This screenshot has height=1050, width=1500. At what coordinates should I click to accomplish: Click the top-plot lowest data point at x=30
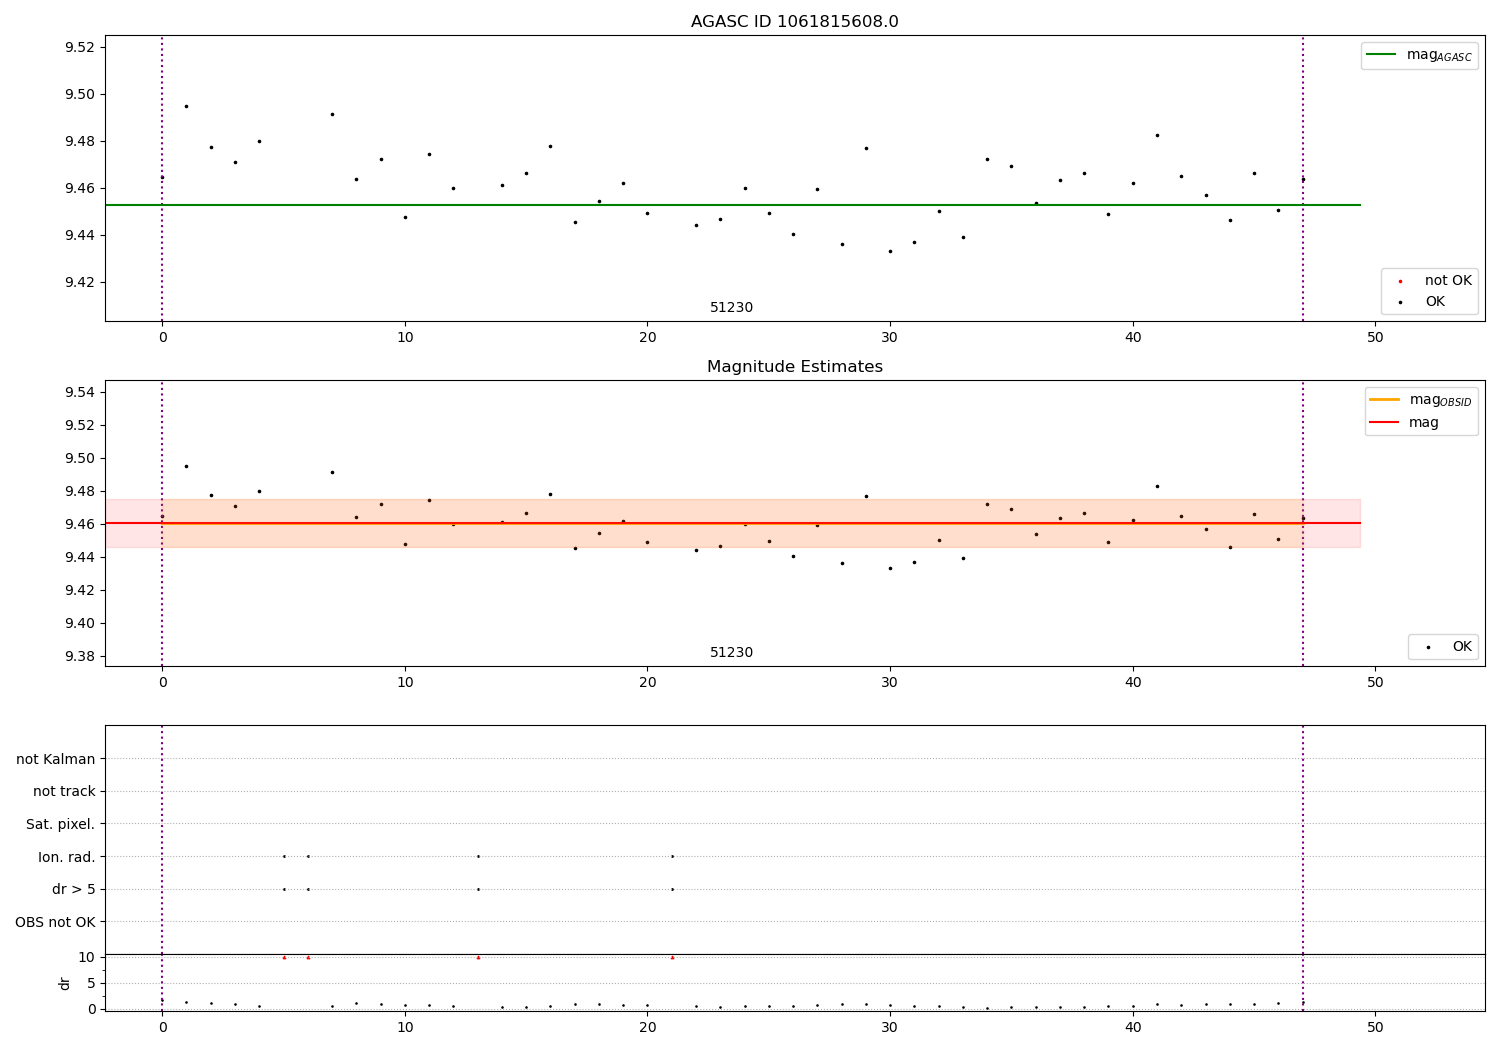click(x=890, y=252)
